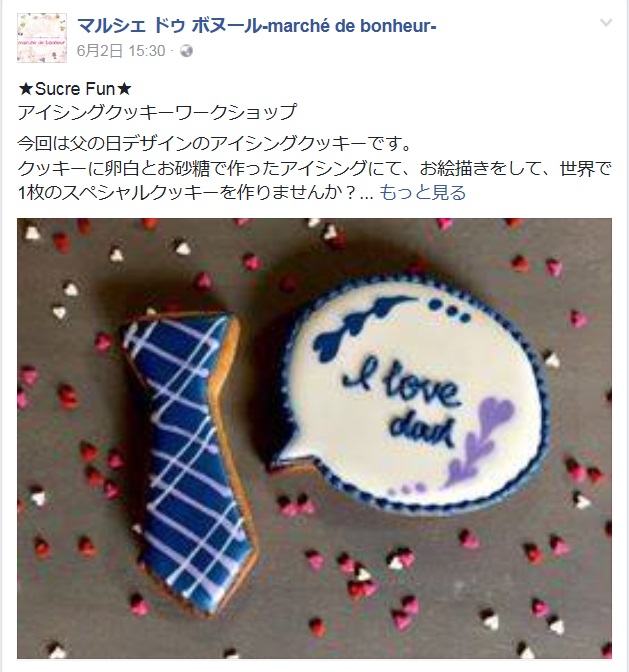Click the three purple dots on cookie
Image resolution: width=629 pixels, height=672 pixels.
pyautogui.click(x=406, y=488)
